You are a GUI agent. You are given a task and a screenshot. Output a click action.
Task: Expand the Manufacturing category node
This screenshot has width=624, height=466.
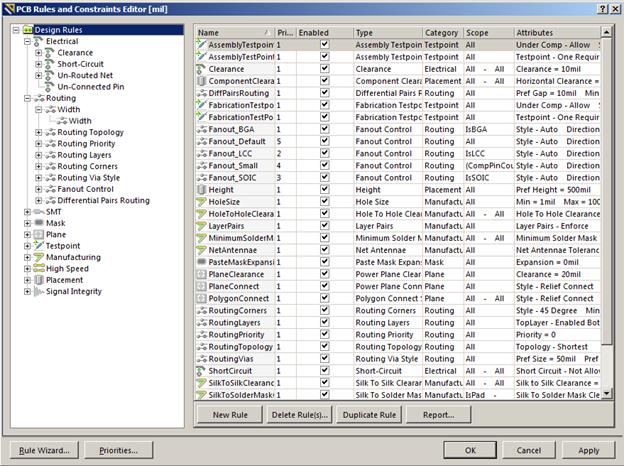(x=27, y=257)
